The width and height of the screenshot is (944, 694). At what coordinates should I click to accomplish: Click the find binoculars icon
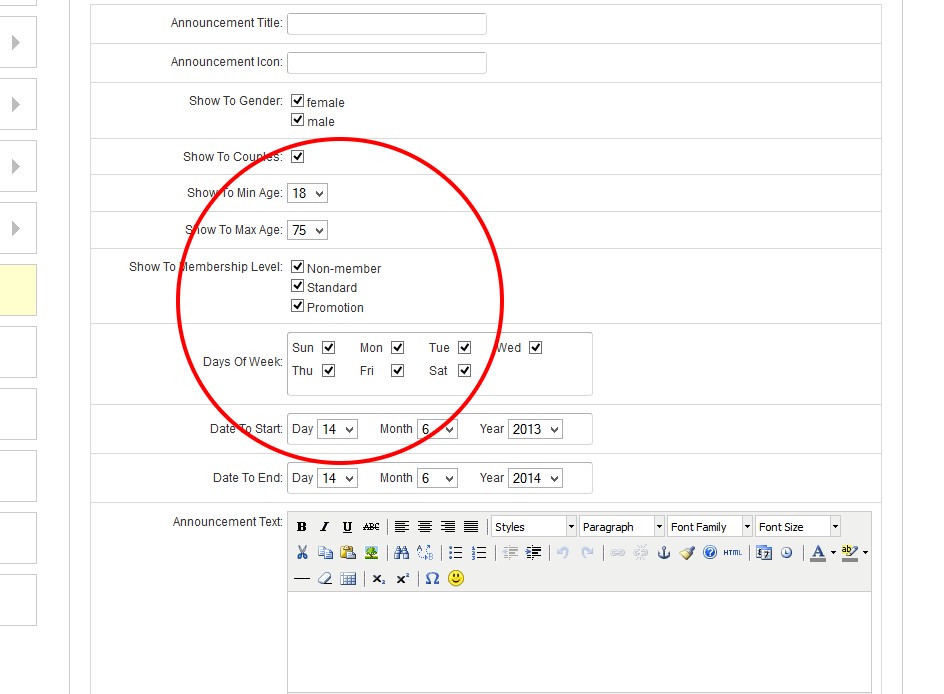(x=401, y=552)
